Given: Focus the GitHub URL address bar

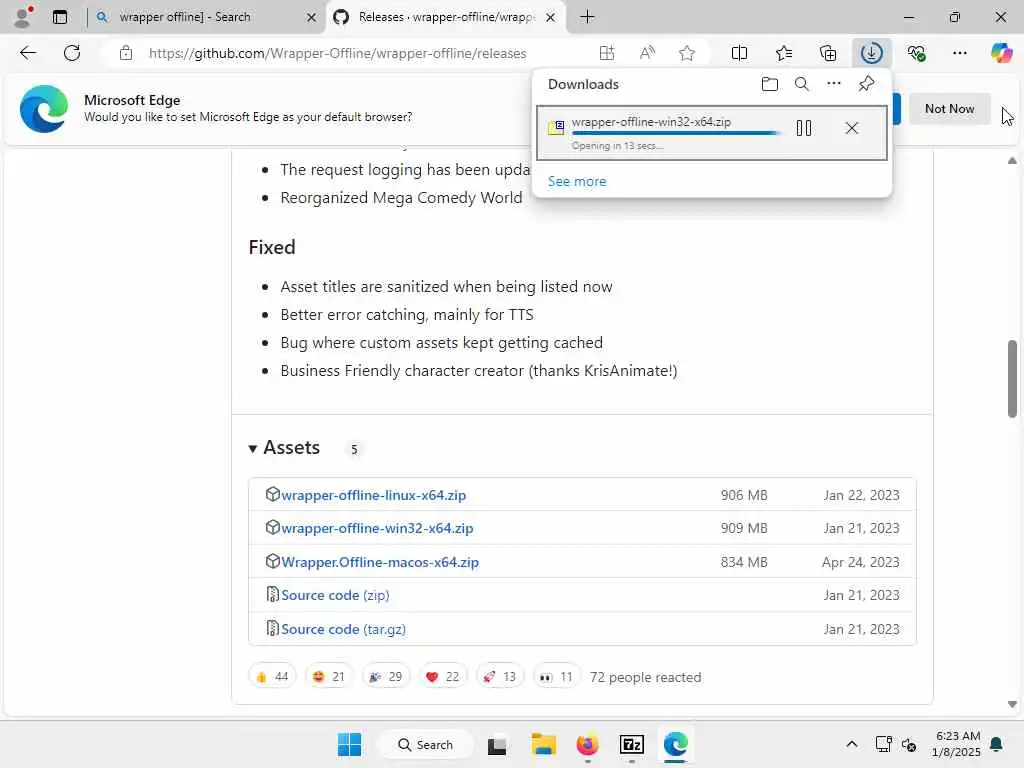Looking at the screenshot, I should pyautogui.click(x=338, y=53).
